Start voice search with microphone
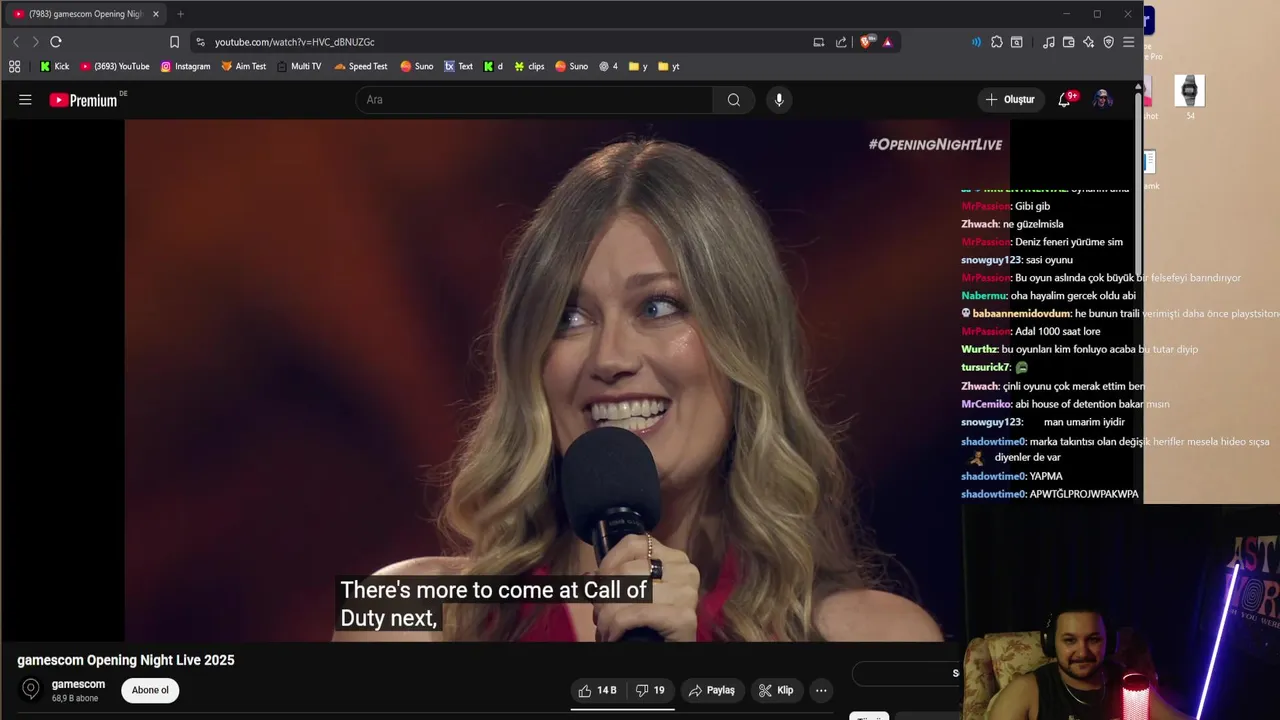The width and height of the screenshot is (1280, 720). pos(779,100)
